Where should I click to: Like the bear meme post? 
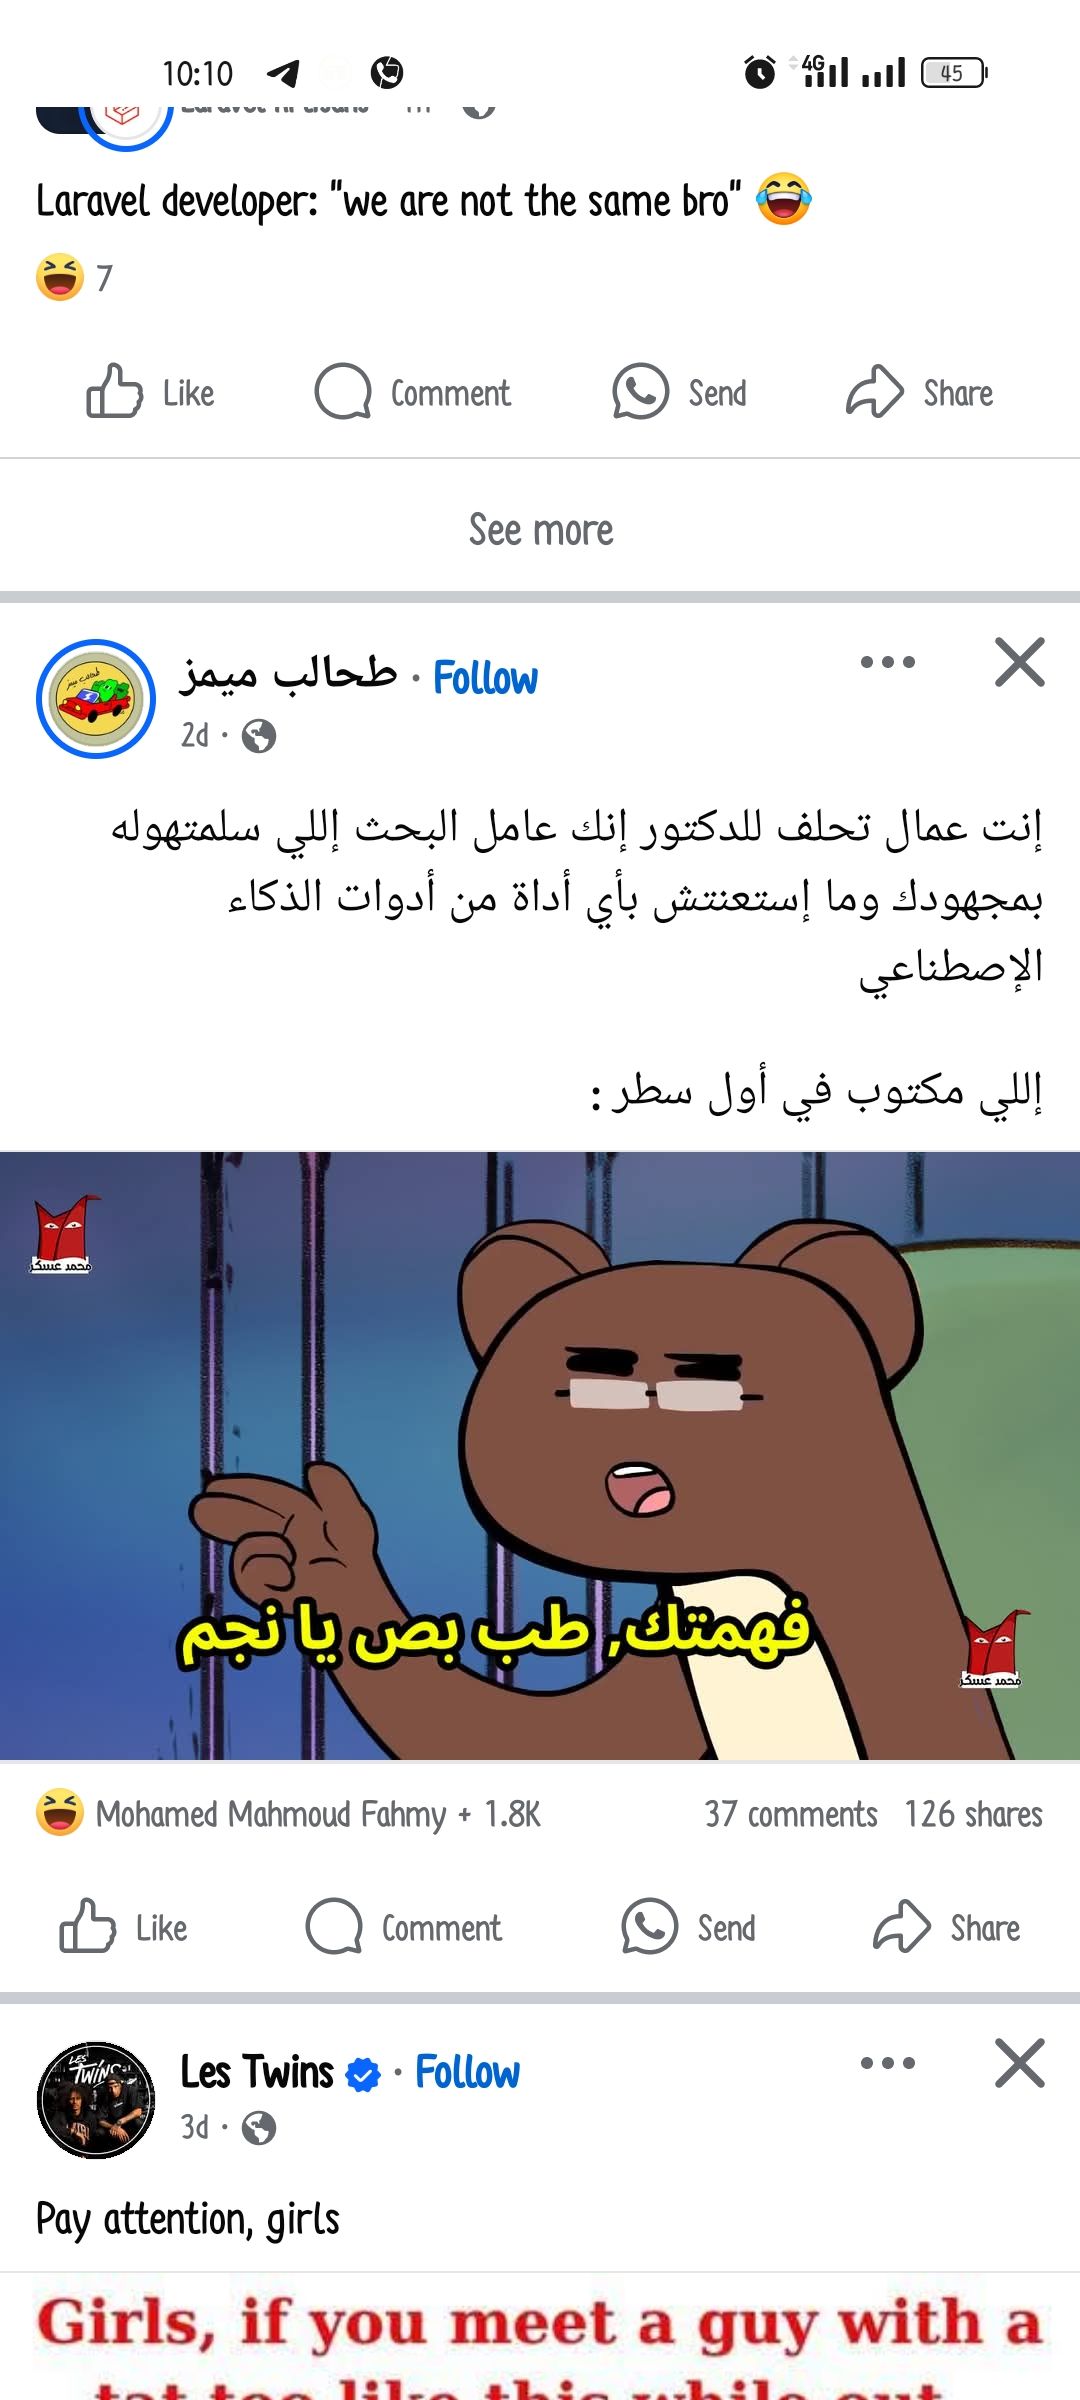(123, 1927)
